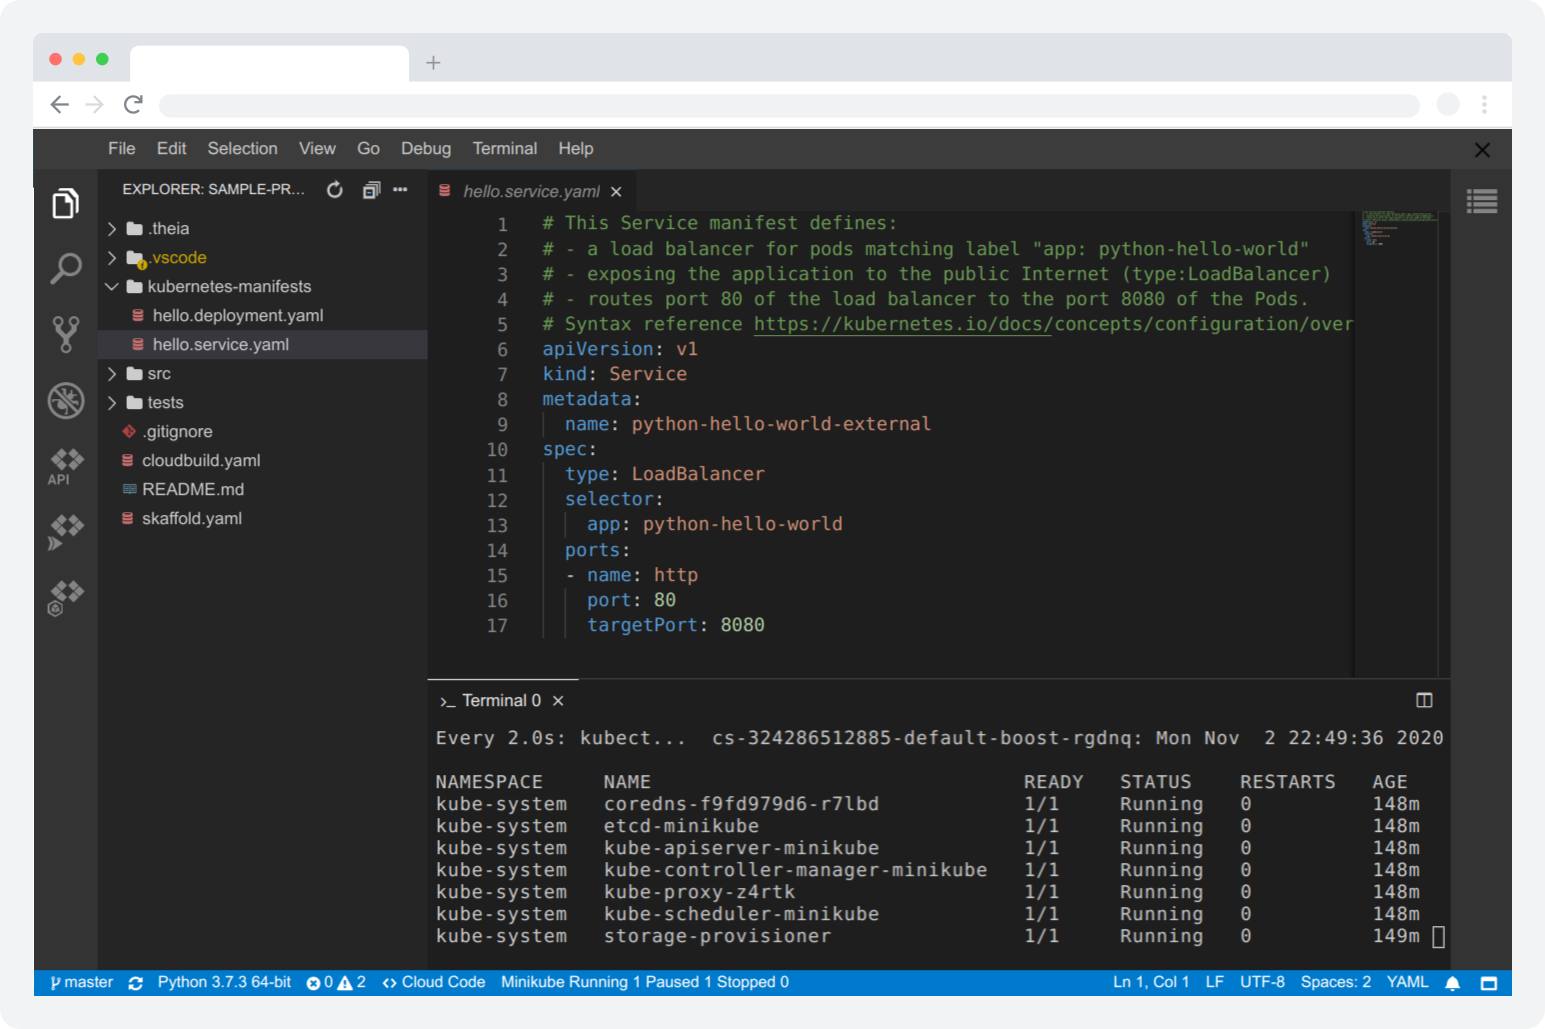Collapse the kubernetes-manifests folder
Image resolution: width=1545 pixels, height=1029 pixels.
click(112, 286)
